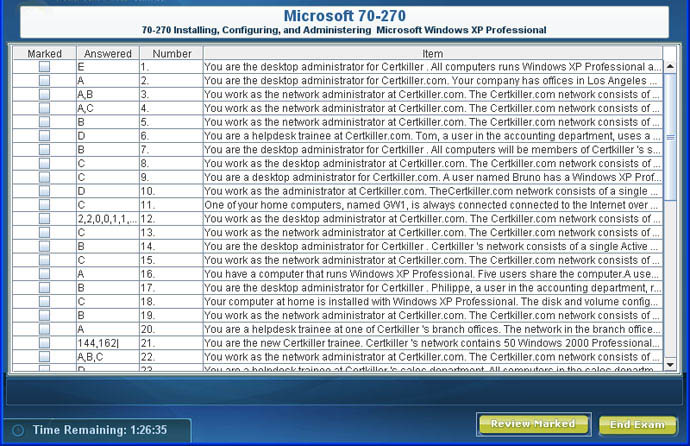Viewport: 690px width, 446px height.
Task: Mark question 22 checkbox
Action: pyautogui.click(x=44, y=357)
